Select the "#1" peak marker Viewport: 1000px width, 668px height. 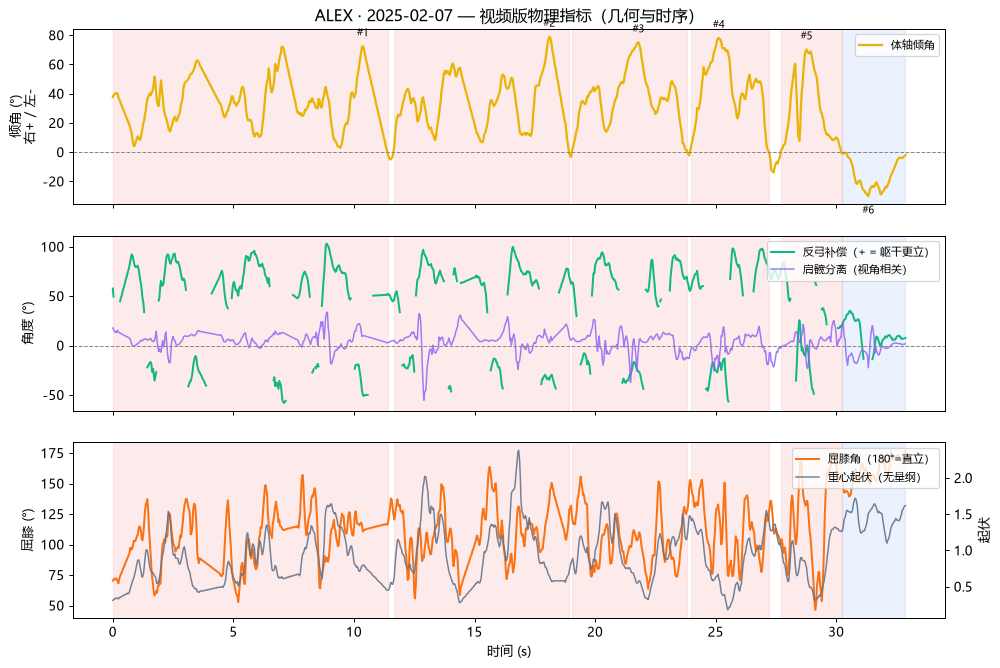363,32
